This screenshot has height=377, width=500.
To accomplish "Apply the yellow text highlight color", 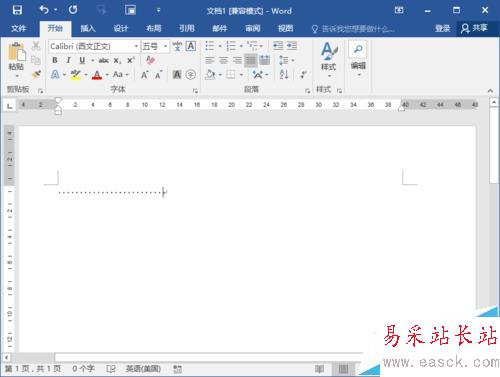I will click(76, 74).
